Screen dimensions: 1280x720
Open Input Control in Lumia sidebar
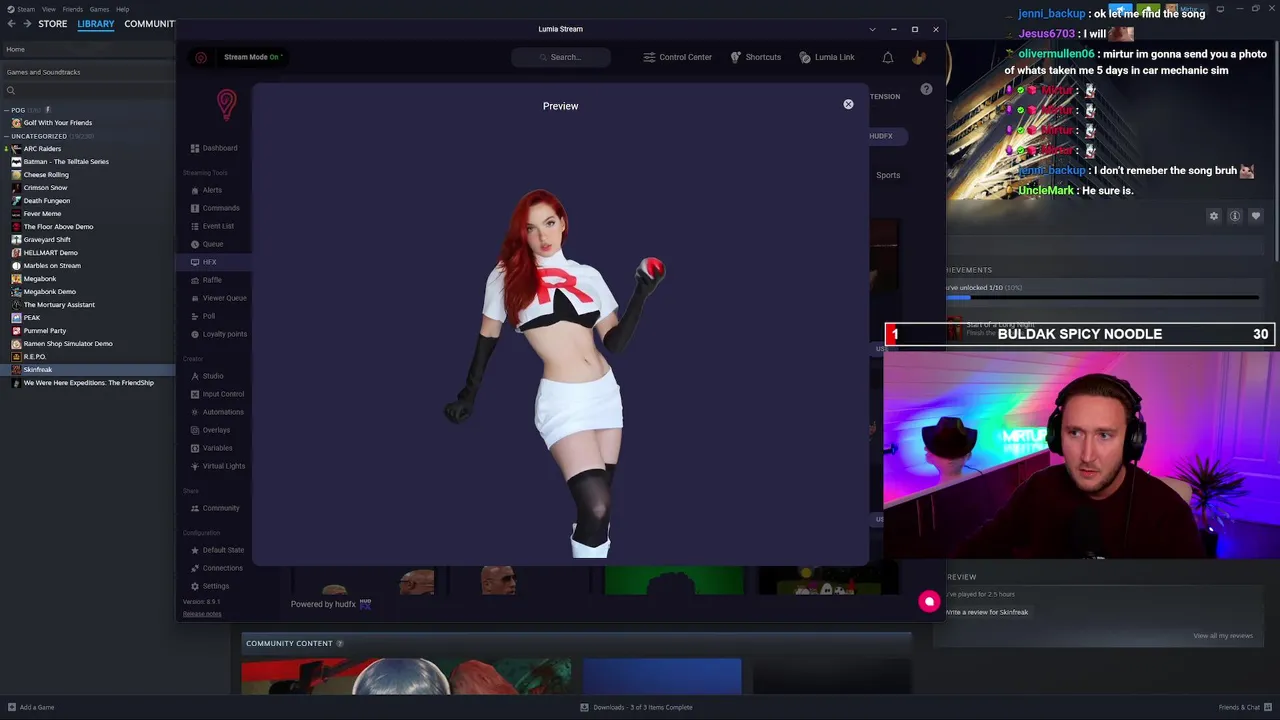tap(217, 394)
